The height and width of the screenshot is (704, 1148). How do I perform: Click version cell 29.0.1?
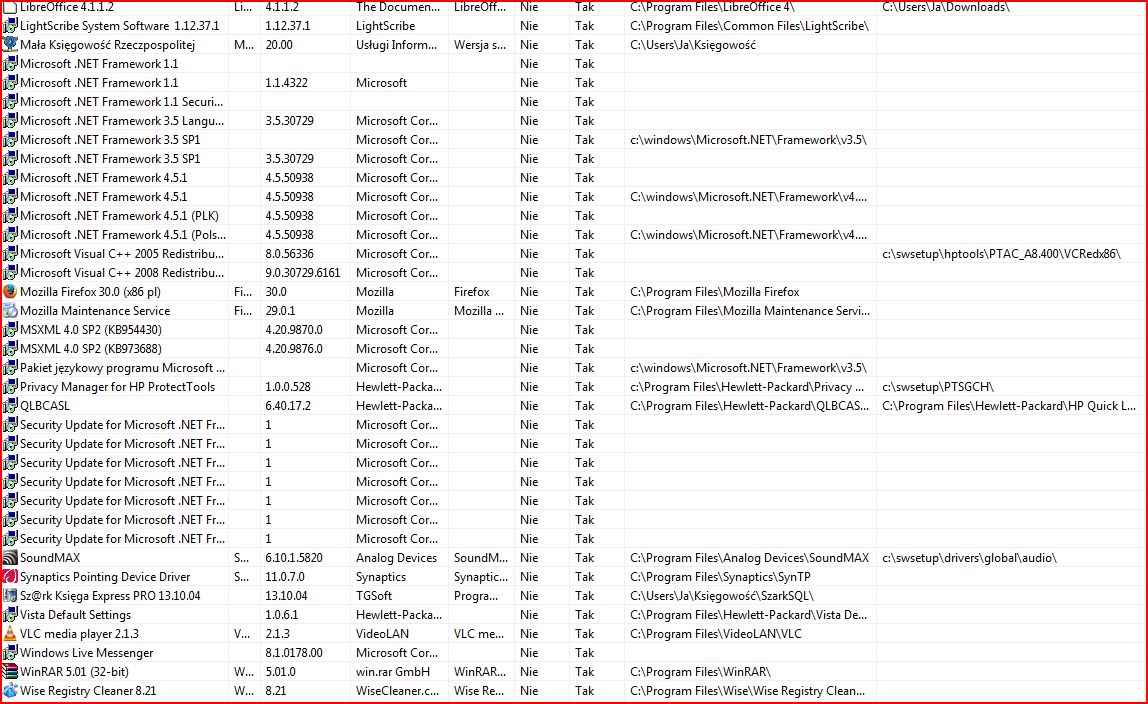[x=280, y=311]
